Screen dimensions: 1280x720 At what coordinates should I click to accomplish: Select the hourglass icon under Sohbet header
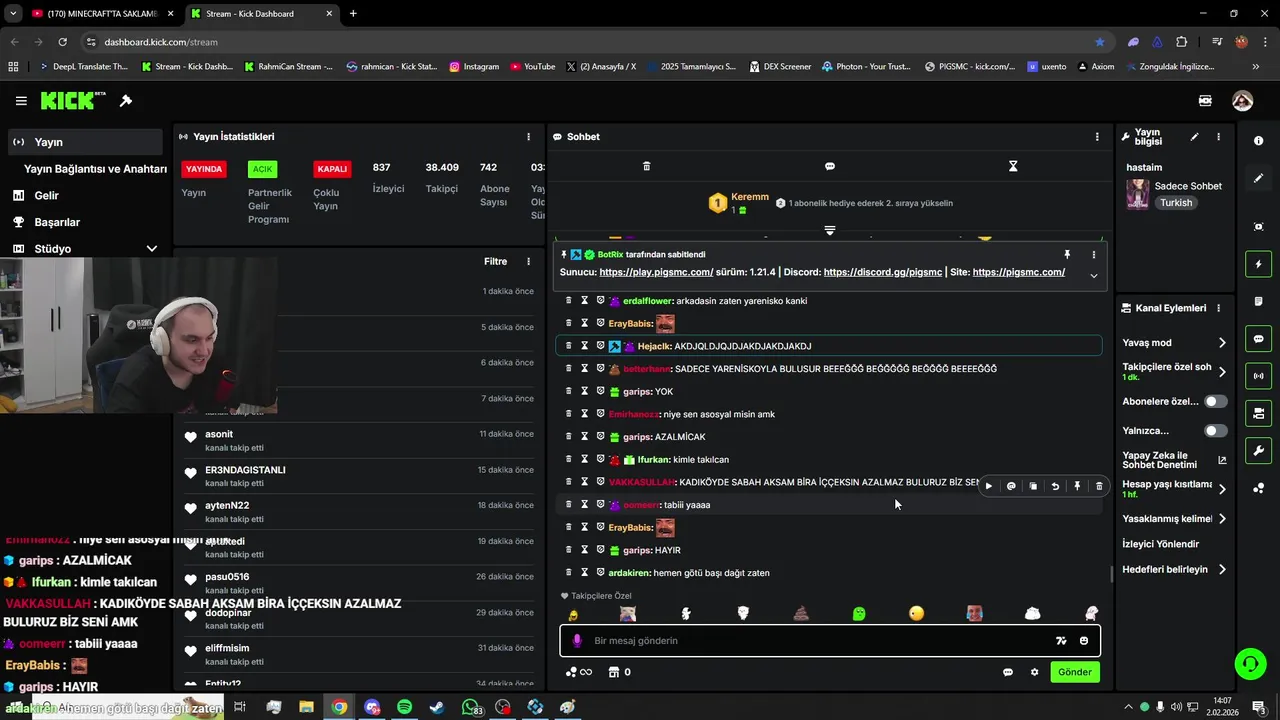[1012, 166]
